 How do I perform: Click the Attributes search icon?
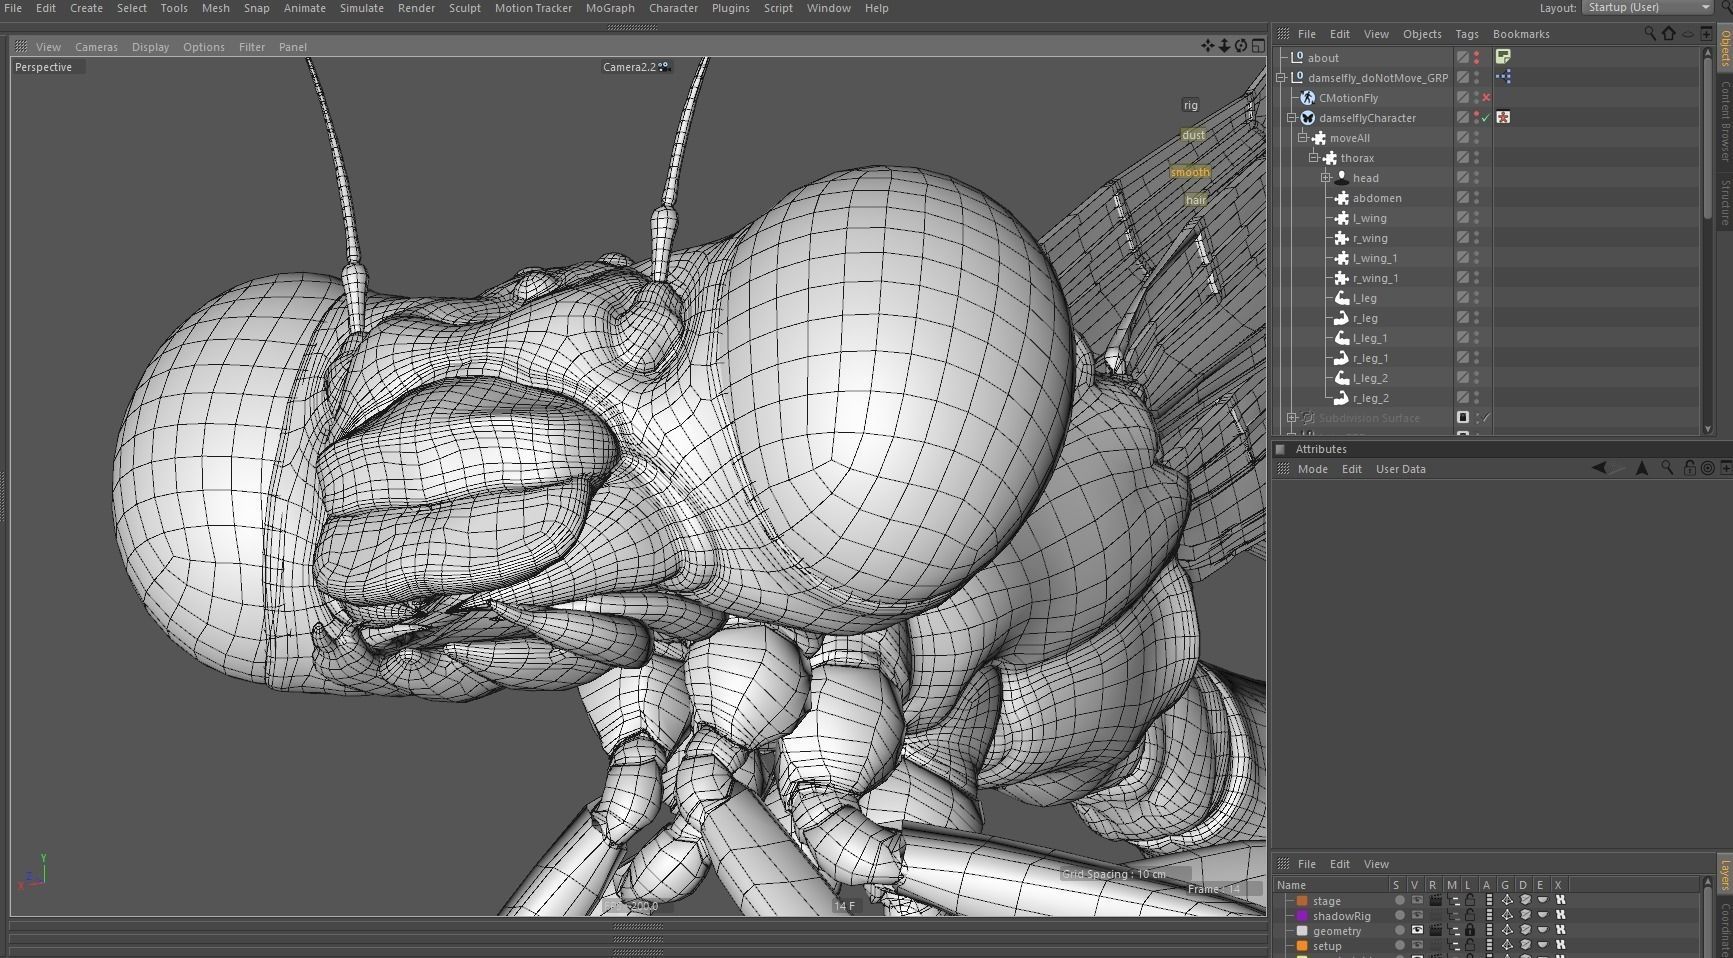[x=1667, y=468]
